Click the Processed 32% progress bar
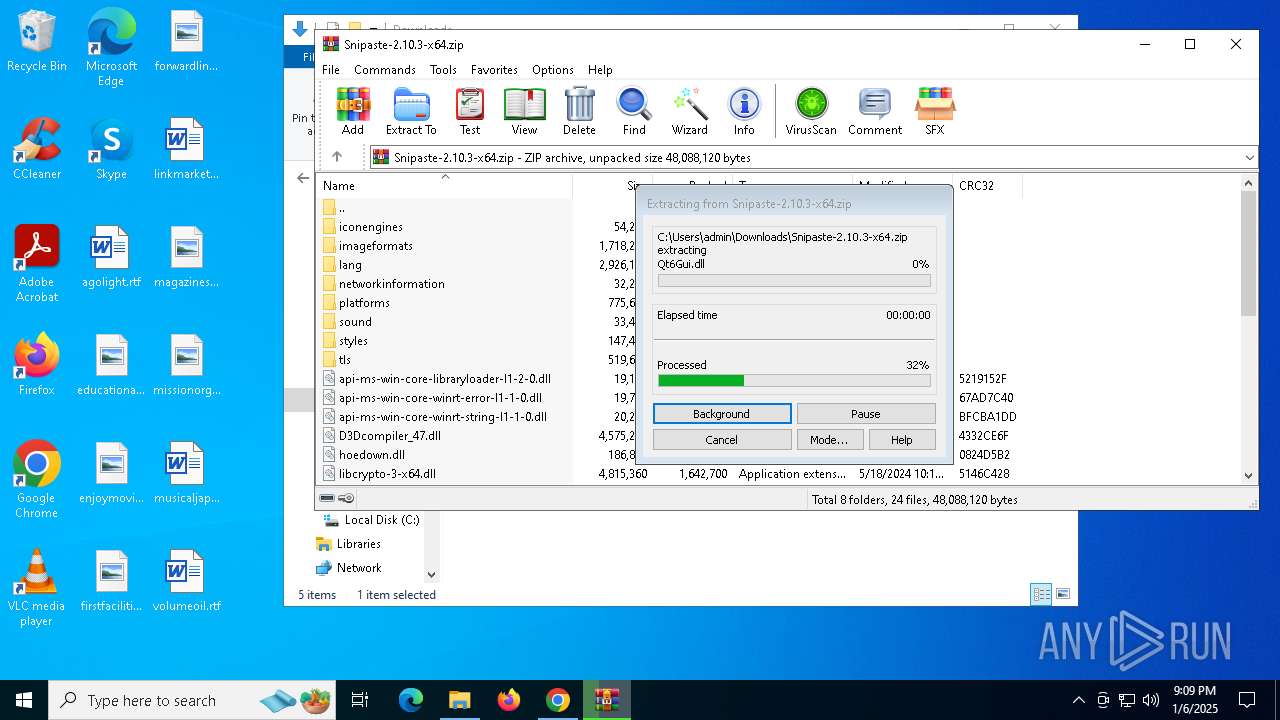Image resolution: width=1280 pixels, height=720 pixels. [794, 381]
